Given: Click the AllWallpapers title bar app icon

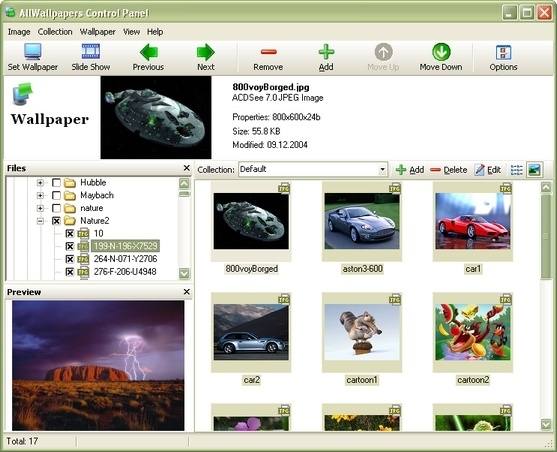Looking at the screenshot, I should (10, 12).
